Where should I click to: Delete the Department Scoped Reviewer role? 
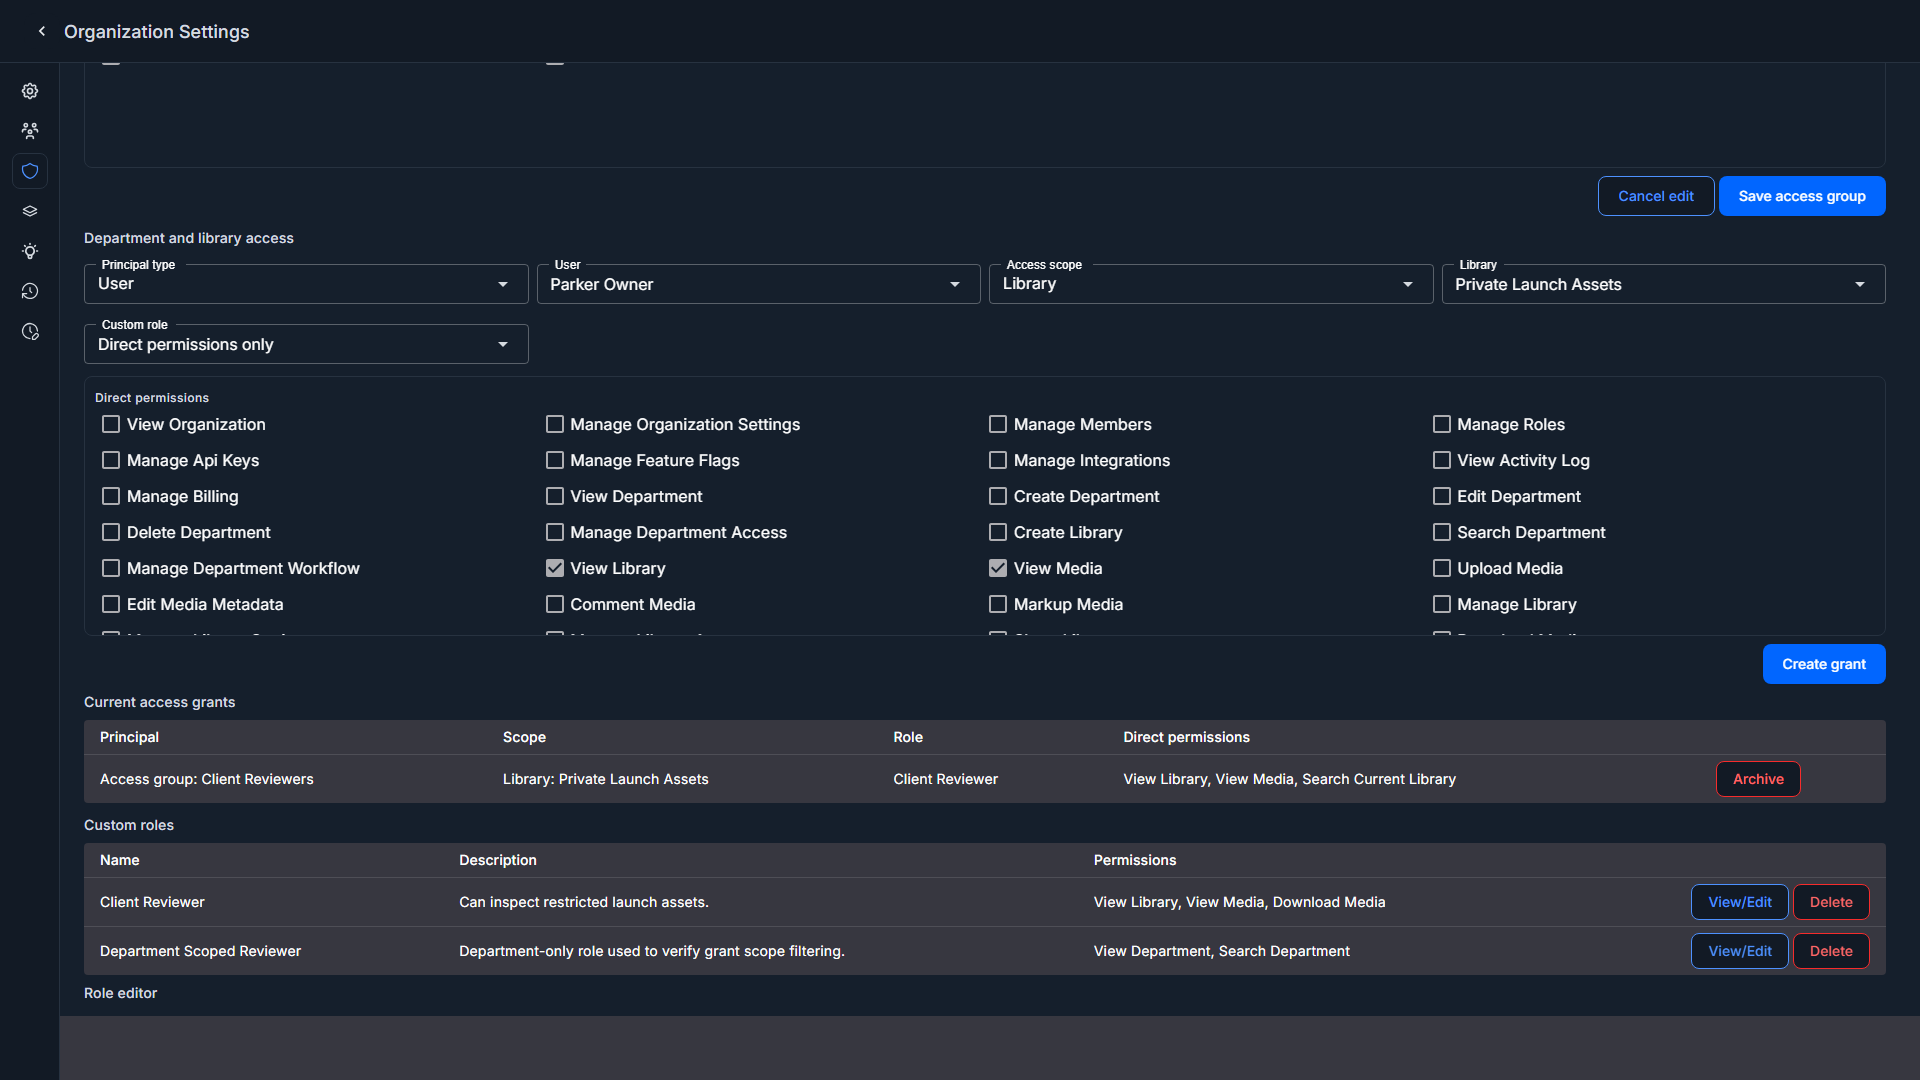tap(1831, 951)
